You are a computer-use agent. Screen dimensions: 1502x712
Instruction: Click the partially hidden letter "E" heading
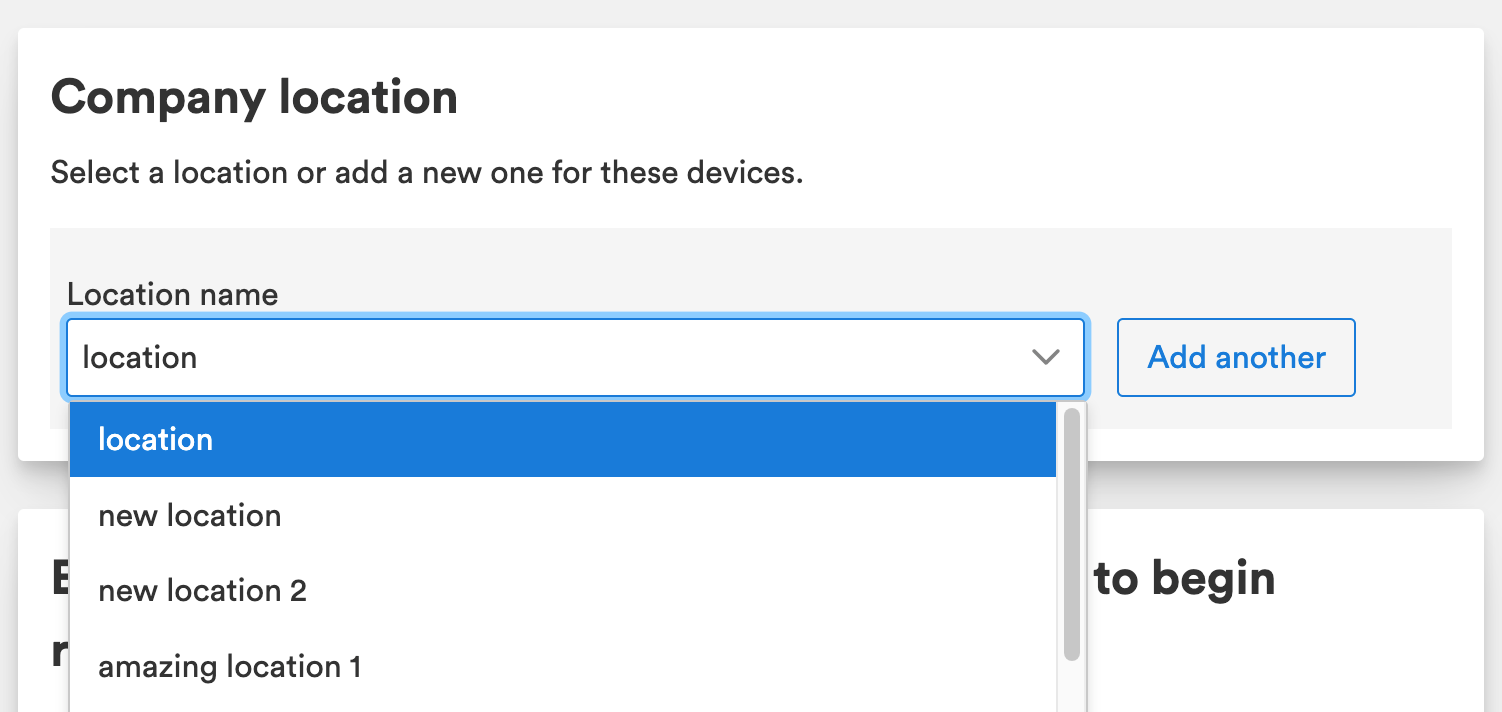(x=60, y=578)
